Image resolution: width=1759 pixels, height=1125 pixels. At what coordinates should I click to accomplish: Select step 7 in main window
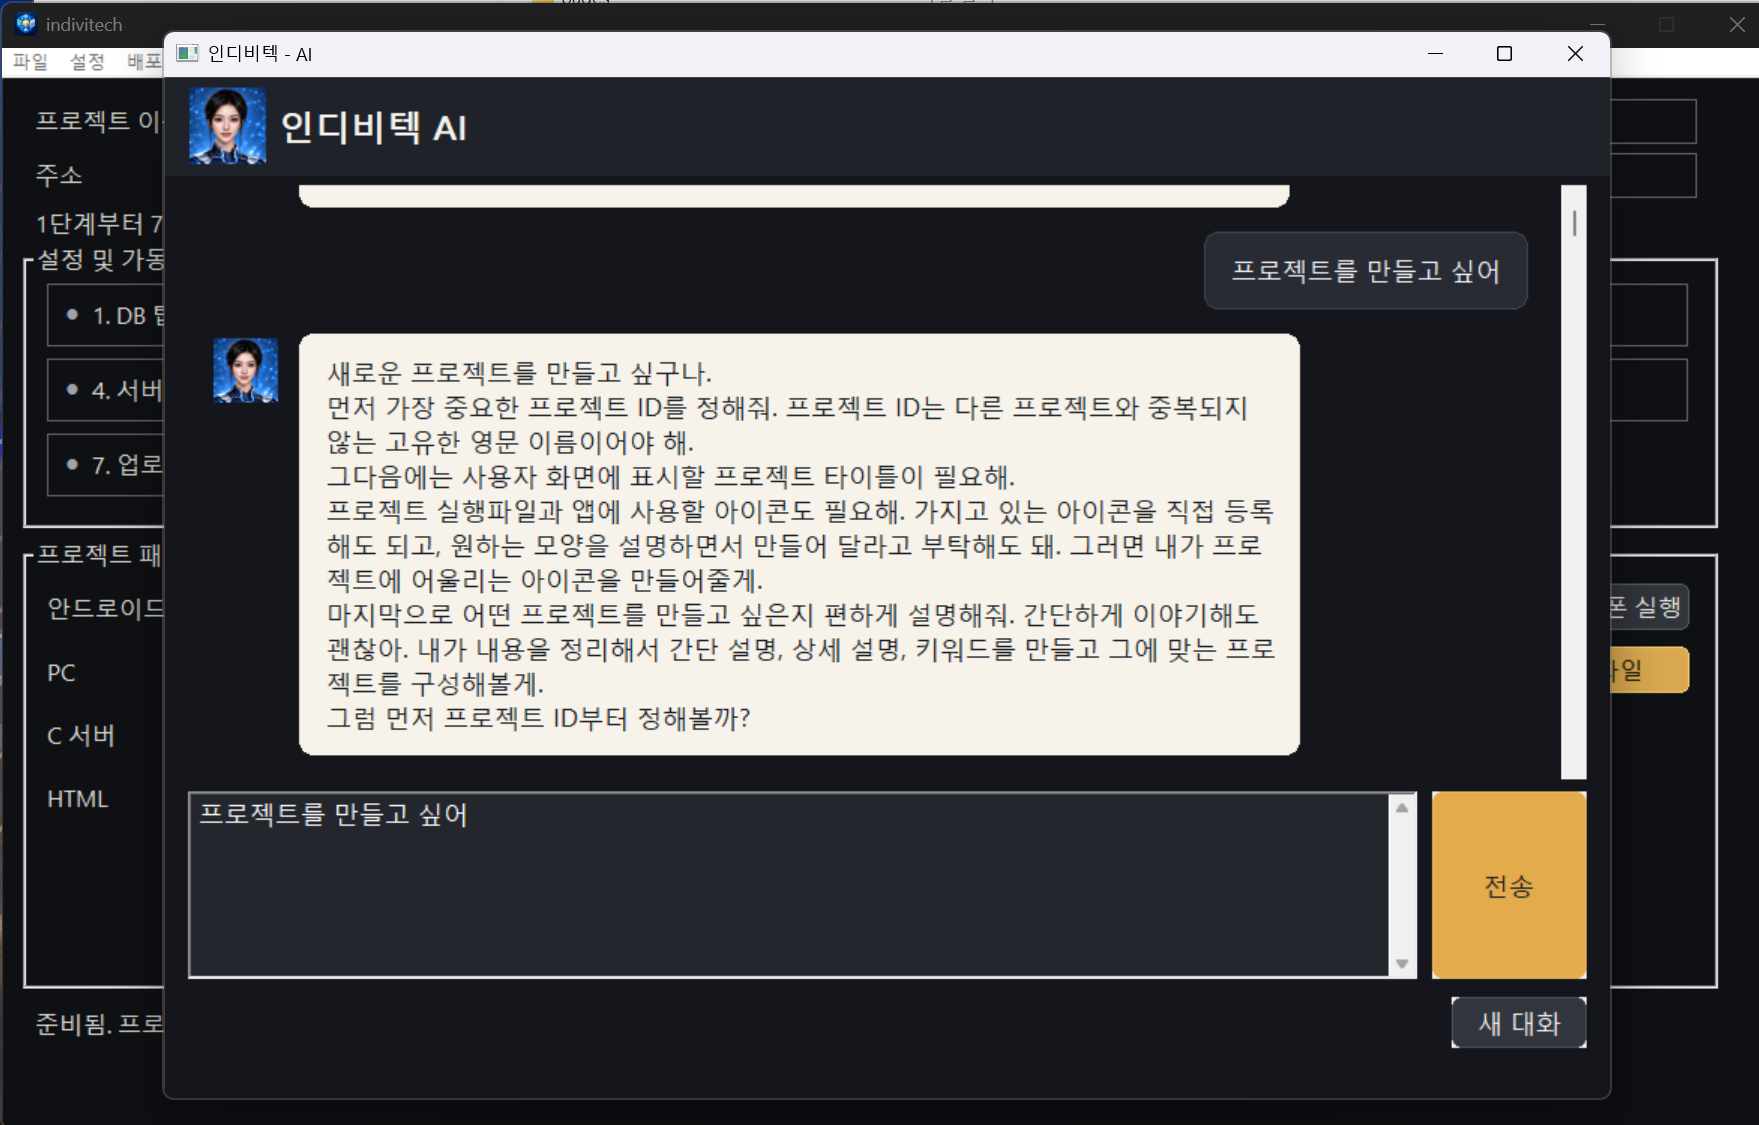click(106, 465)
